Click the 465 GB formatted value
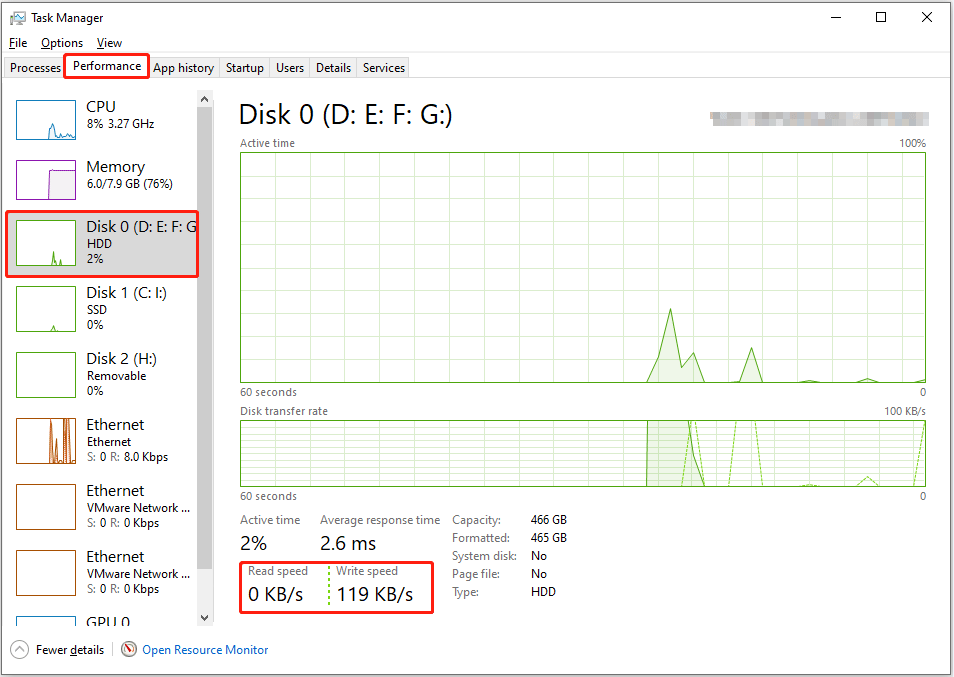This screenshot has height=677, width=954. [549, 538]
